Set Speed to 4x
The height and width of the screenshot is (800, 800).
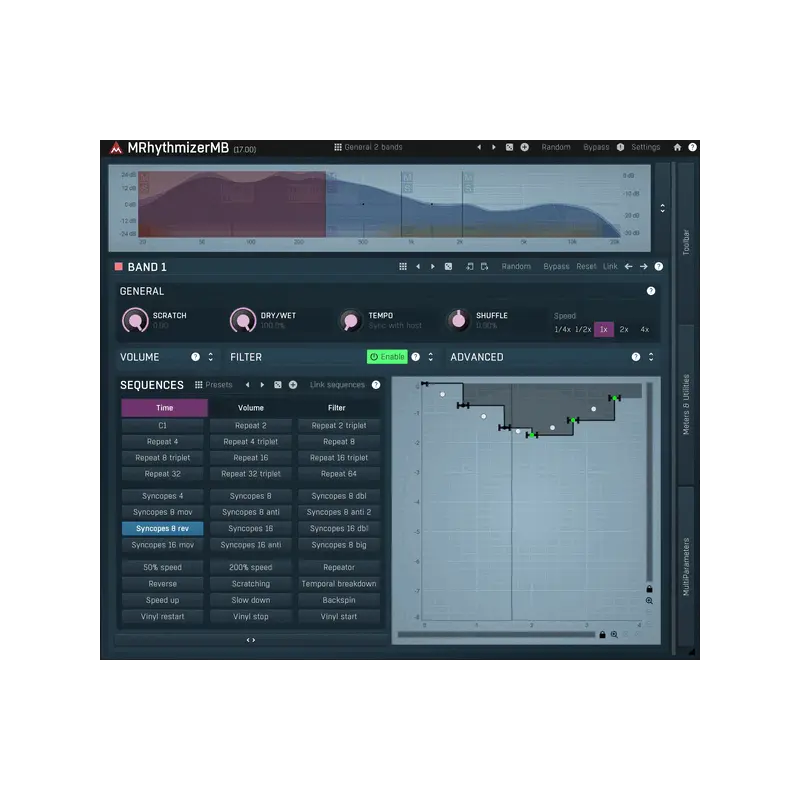click(x=645, y=330)
